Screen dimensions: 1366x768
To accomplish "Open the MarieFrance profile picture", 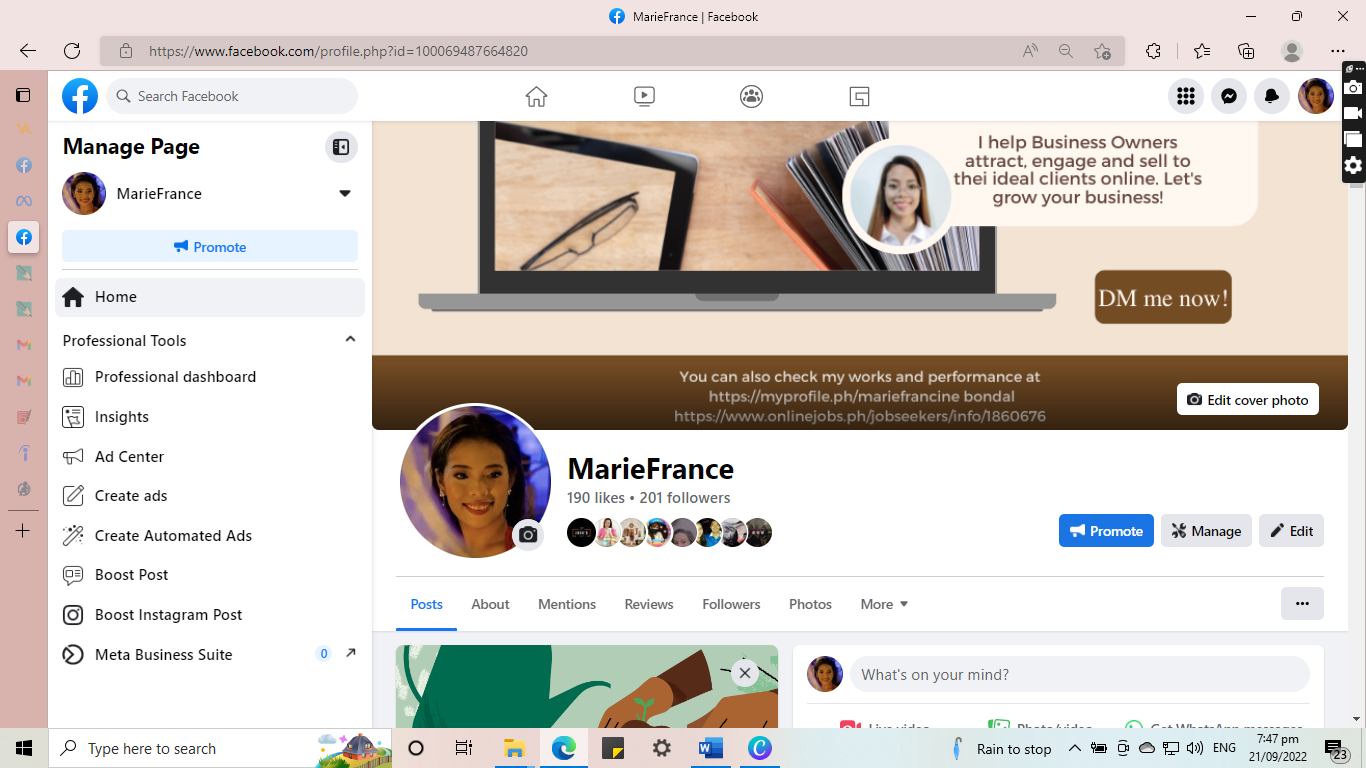I will [x=475, y=481].
